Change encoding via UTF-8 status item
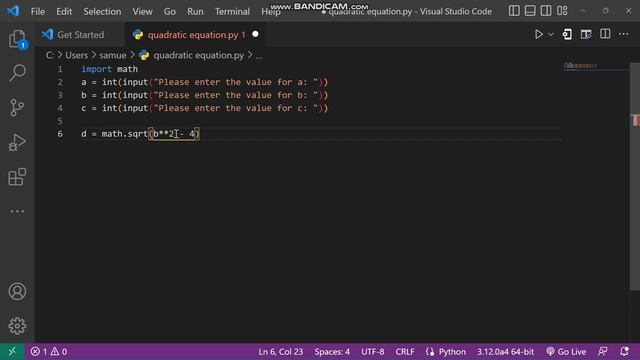640x360 pixels. coord(372,351)
